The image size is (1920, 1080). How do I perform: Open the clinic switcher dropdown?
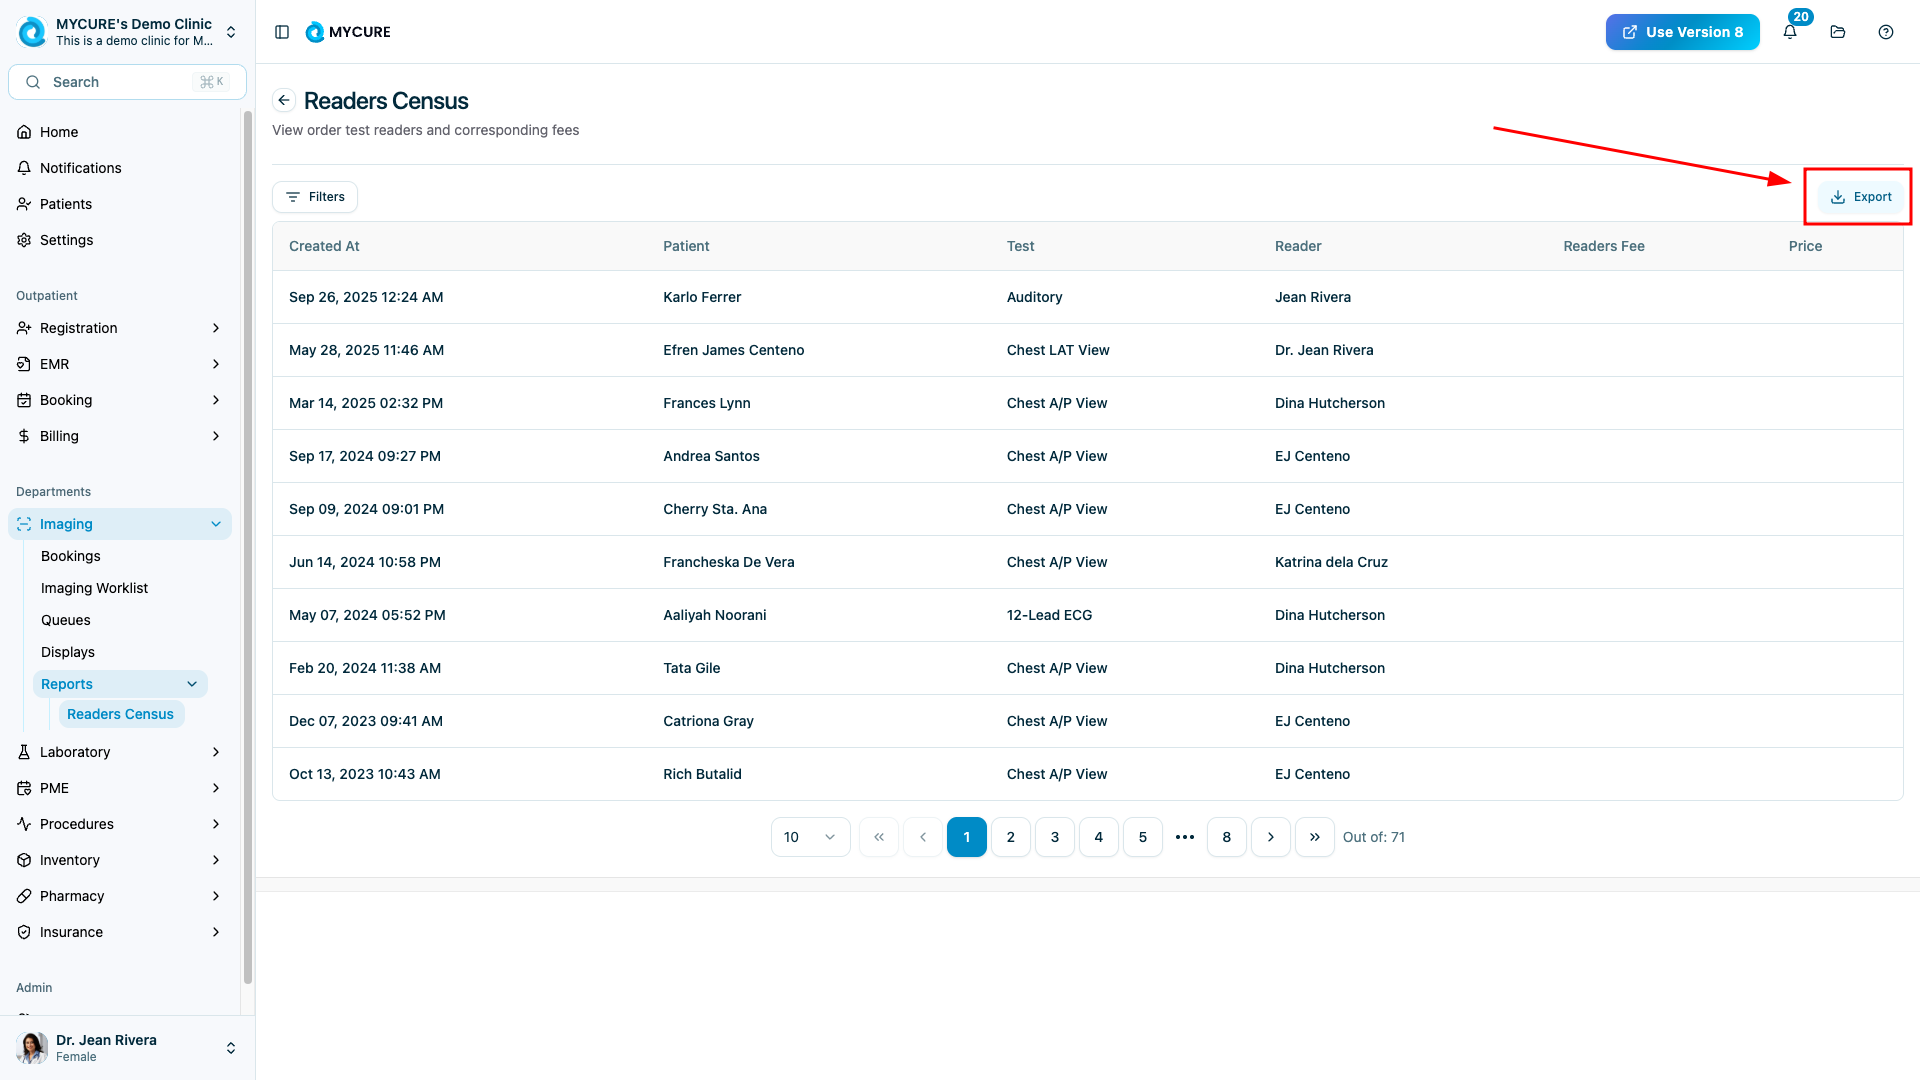tap(231, 32)
